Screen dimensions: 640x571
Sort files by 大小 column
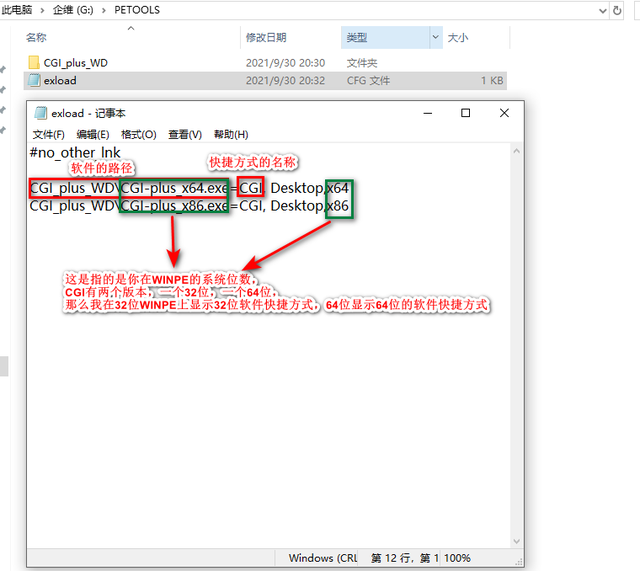pyautogui.click(x=458, y=38)
